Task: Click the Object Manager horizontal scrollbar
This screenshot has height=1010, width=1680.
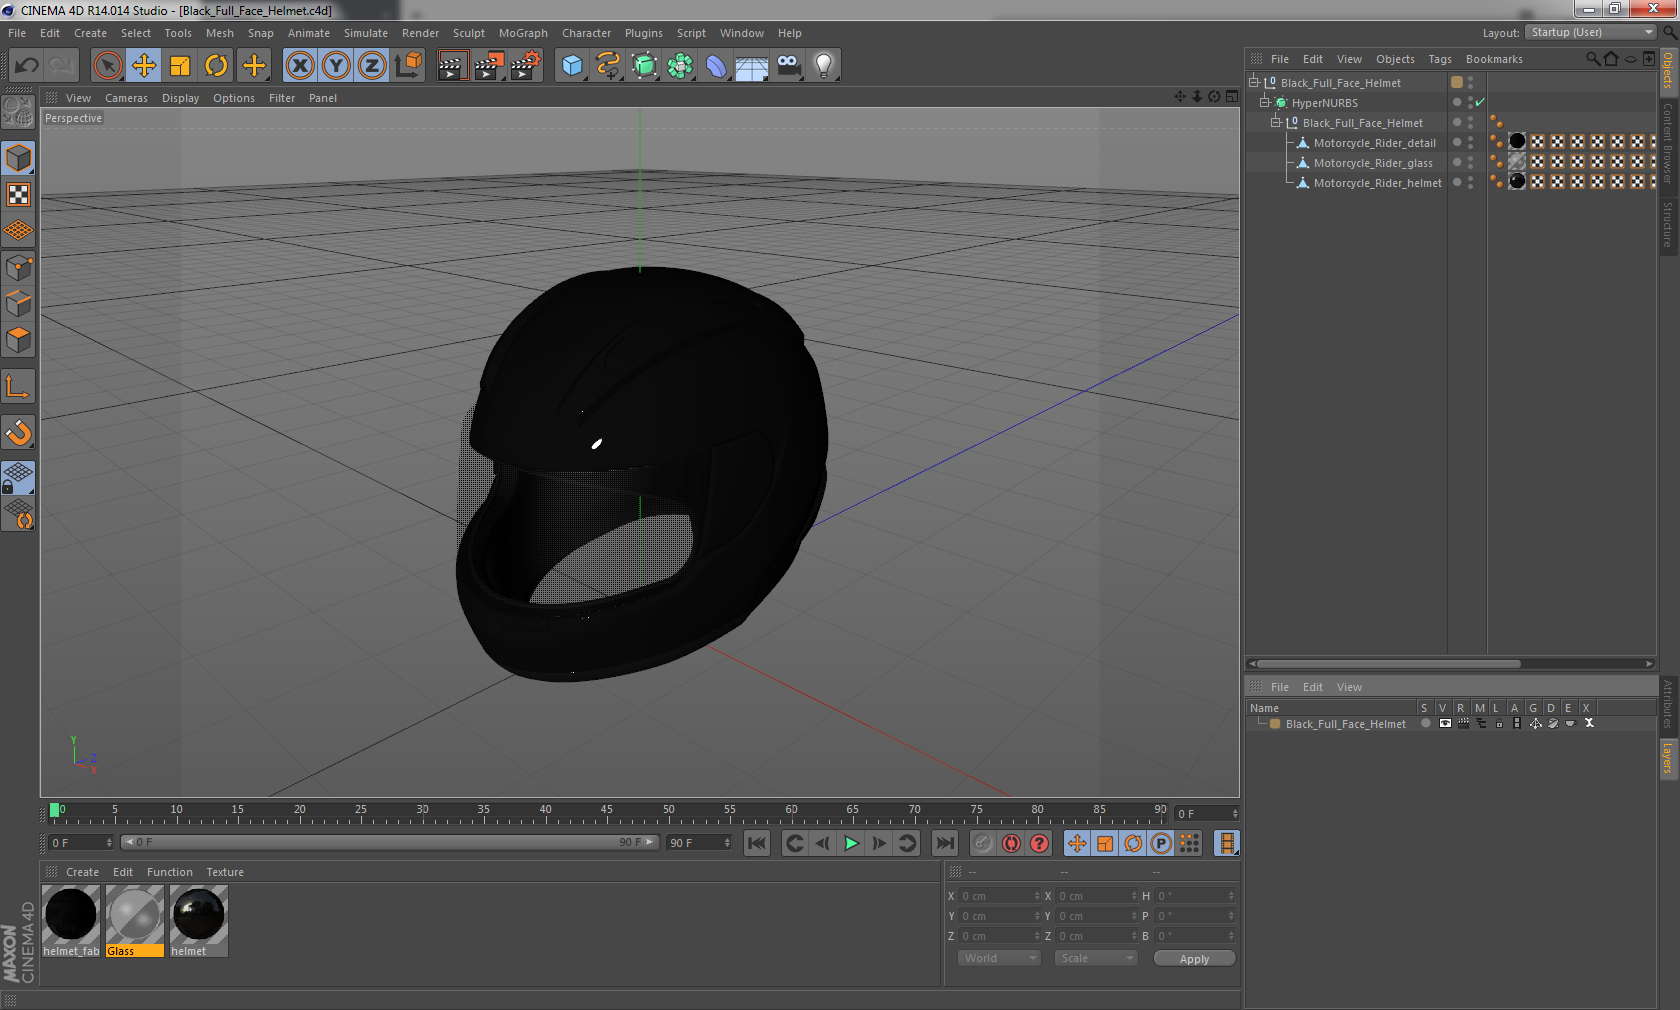Action: point(1388,663)
